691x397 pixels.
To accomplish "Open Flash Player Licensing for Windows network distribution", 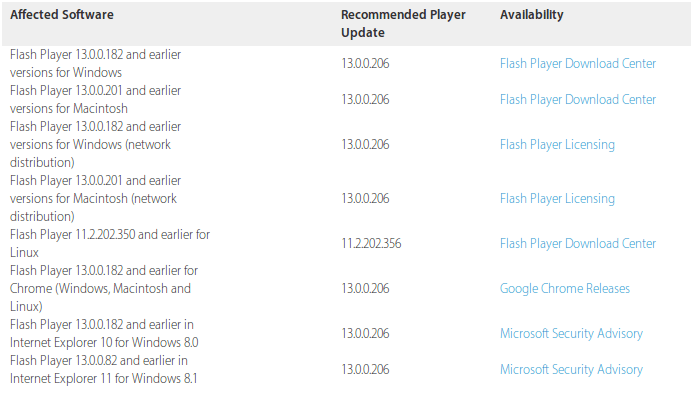I will pos(557,145).
